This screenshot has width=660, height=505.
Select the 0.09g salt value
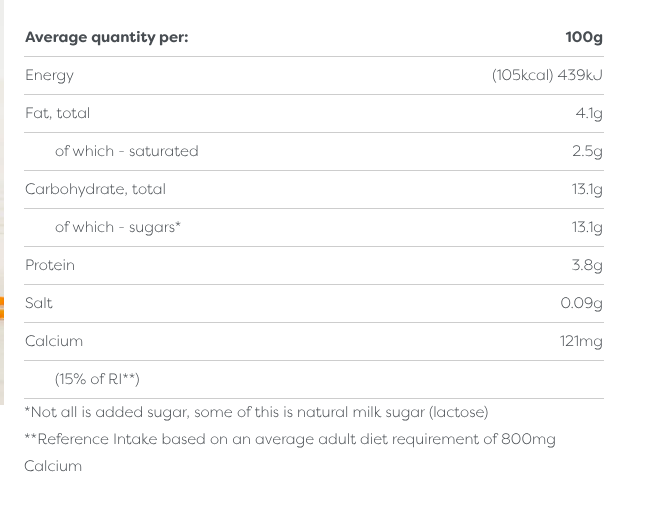pos(581,303)
